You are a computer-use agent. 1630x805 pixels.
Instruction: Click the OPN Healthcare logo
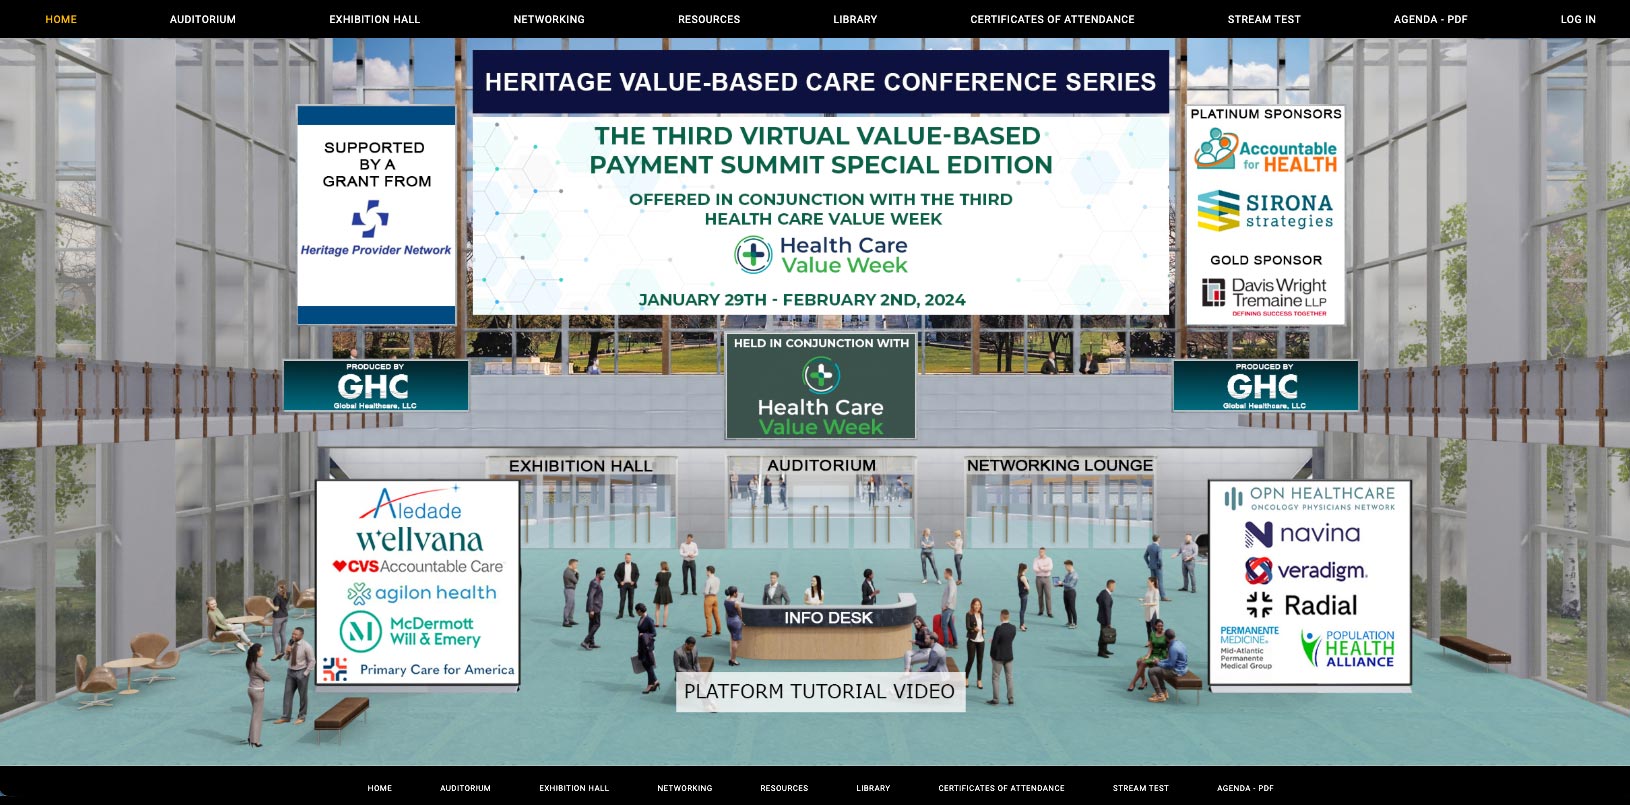pyautogui.click(x=1309, y=497)
